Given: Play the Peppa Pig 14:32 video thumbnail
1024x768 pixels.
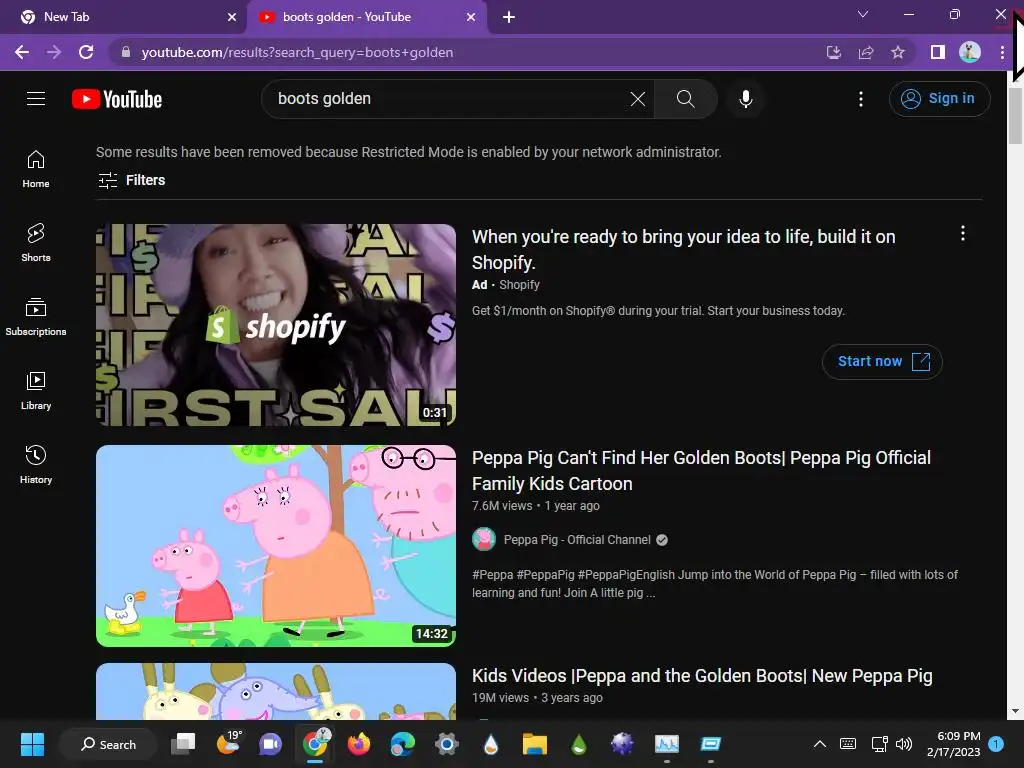Looking at the screenshot, I should pyautogui.click(x=276, y=546).
